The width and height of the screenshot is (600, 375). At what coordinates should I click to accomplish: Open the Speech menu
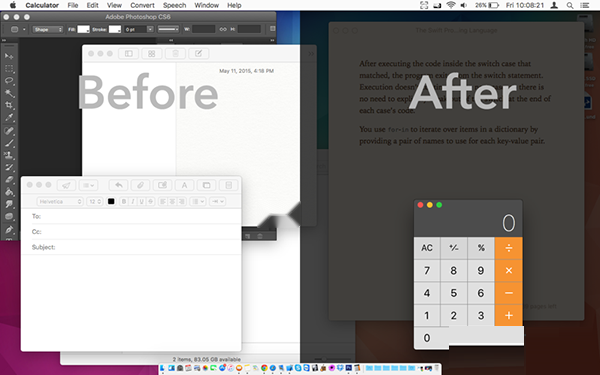tap(174, 5)
